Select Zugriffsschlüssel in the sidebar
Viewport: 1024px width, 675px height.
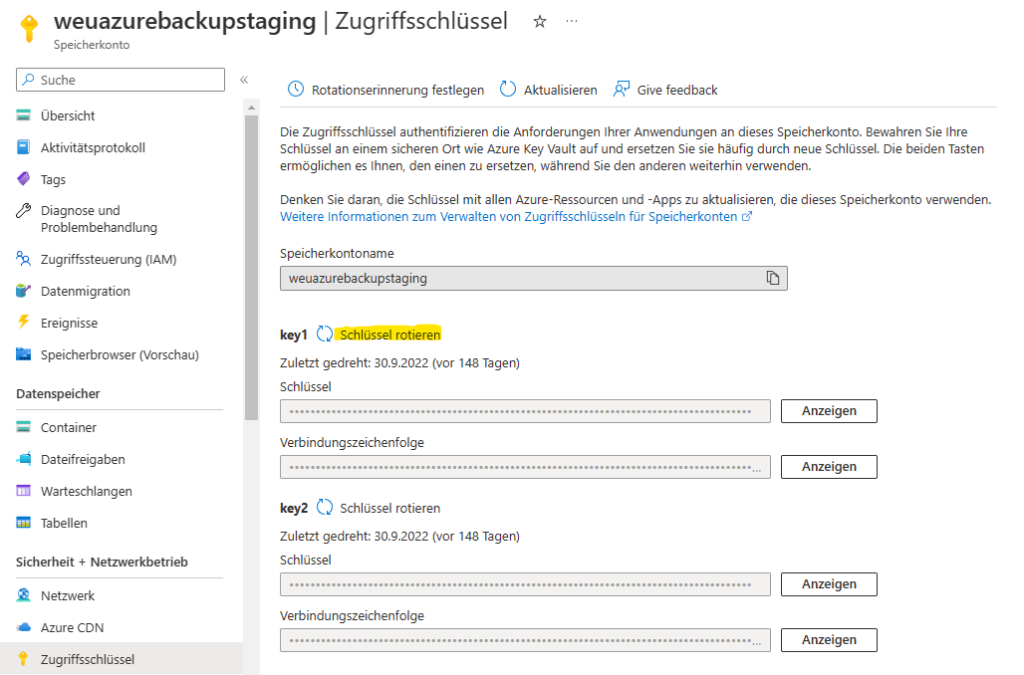pos(88,659)
